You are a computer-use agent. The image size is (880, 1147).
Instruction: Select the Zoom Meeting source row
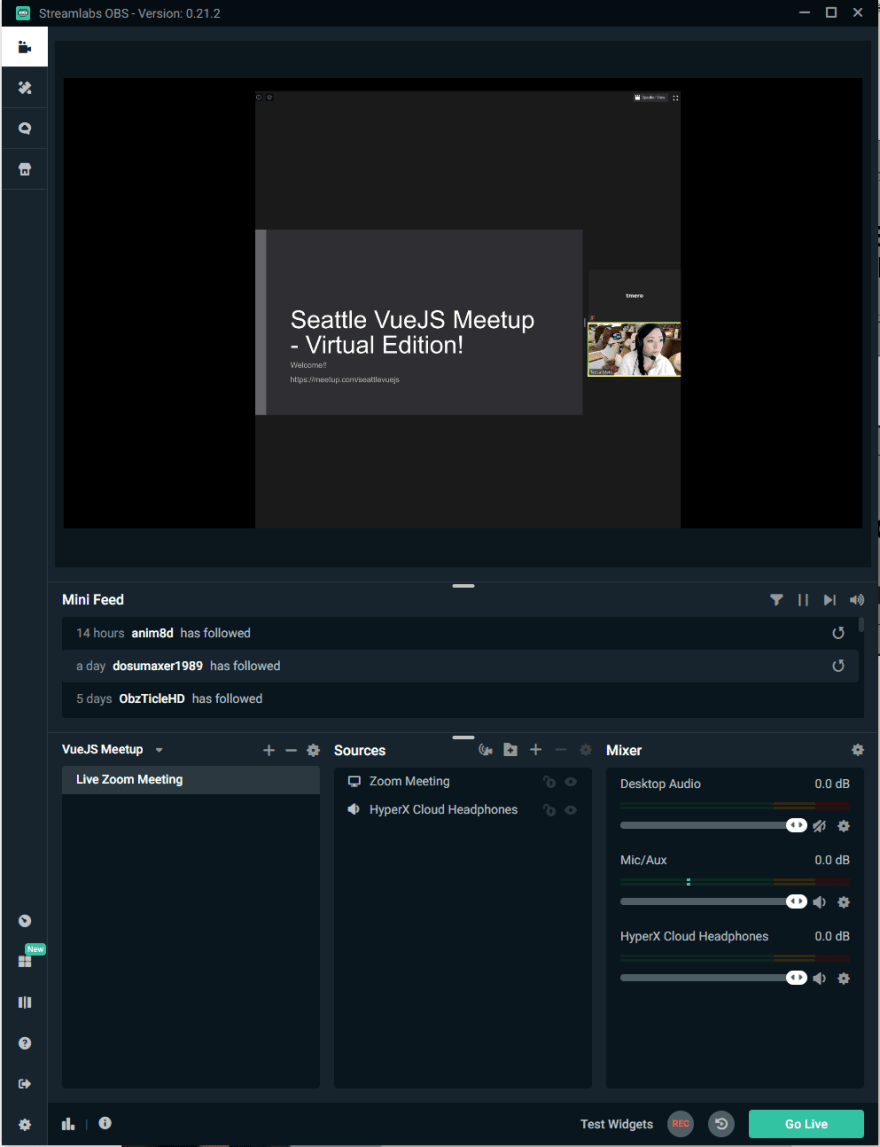click(x=462, y=781)
